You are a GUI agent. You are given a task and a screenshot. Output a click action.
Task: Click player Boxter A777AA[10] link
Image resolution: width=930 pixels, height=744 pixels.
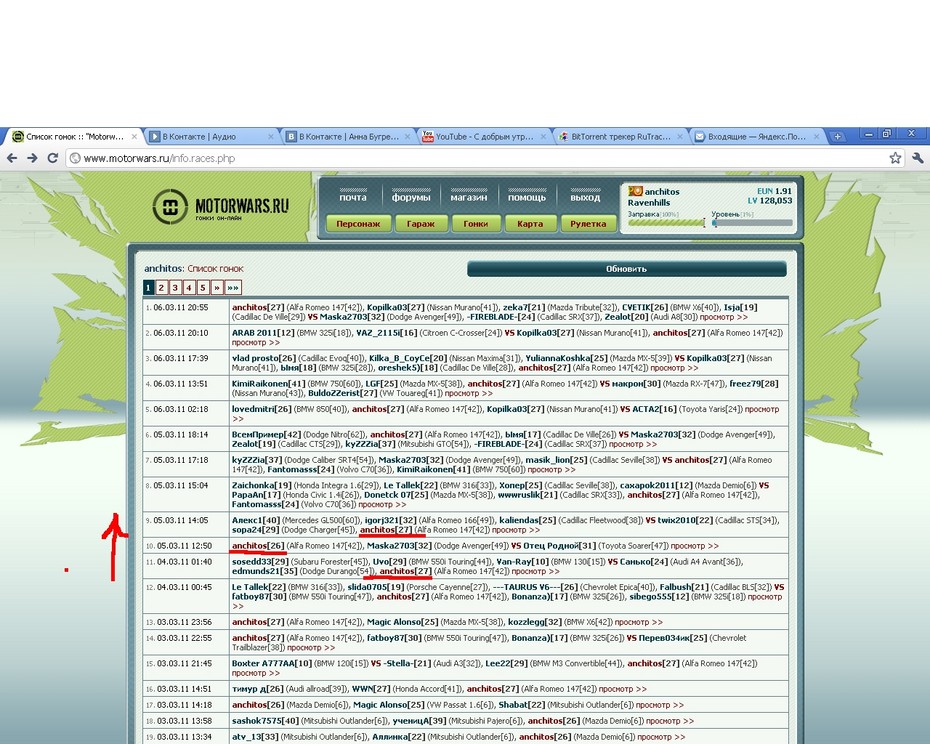(271, 664)
